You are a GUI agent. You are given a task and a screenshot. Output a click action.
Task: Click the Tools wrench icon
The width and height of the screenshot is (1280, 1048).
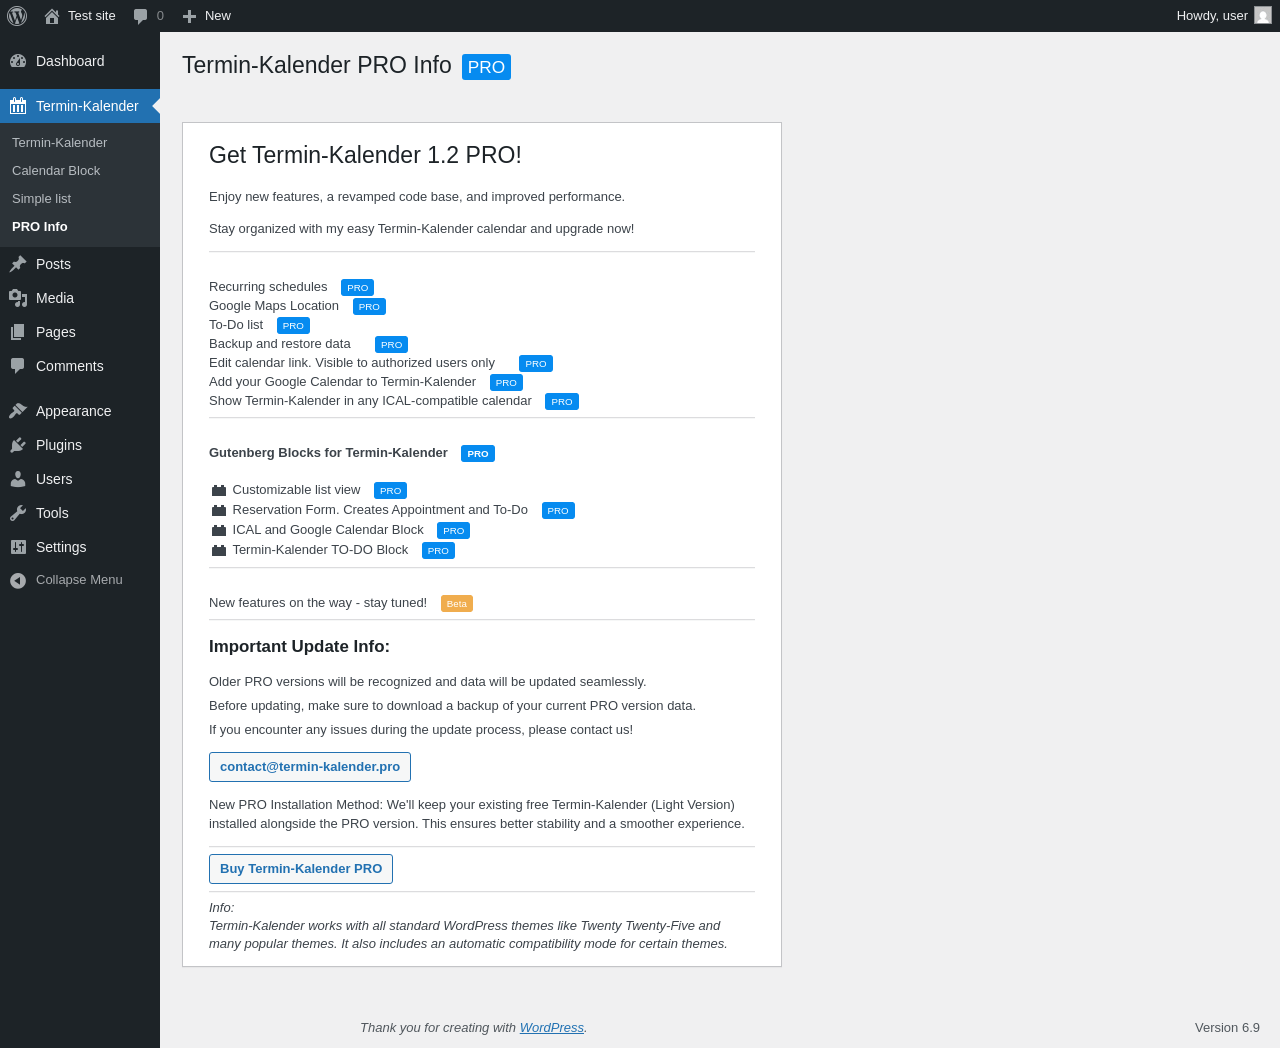pos(18,513)
